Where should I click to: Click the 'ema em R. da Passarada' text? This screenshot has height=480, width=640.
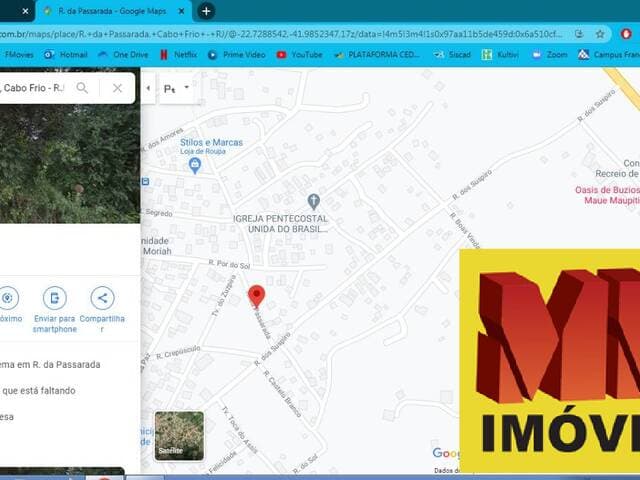50,364
